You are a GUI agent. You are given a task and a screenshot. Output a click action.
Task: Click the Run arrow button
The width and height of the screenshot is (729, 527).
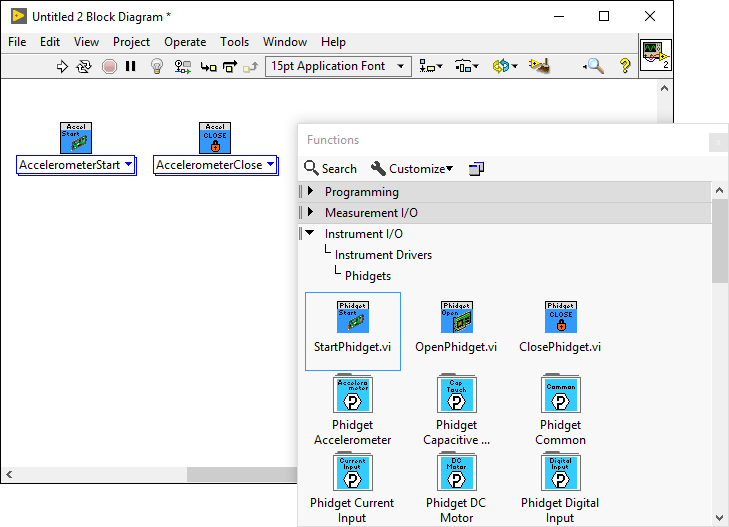coord(62,66)
